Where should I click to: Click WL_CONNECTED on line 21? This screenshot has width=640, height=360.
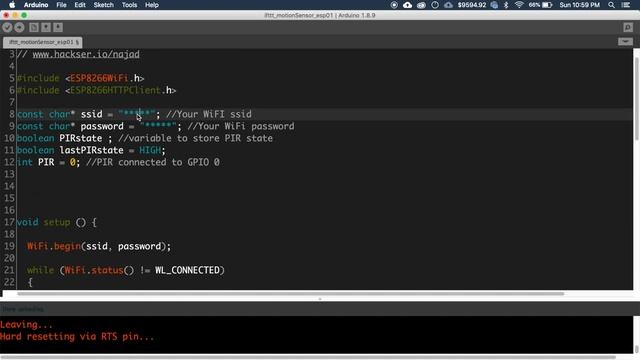[187, 270]
